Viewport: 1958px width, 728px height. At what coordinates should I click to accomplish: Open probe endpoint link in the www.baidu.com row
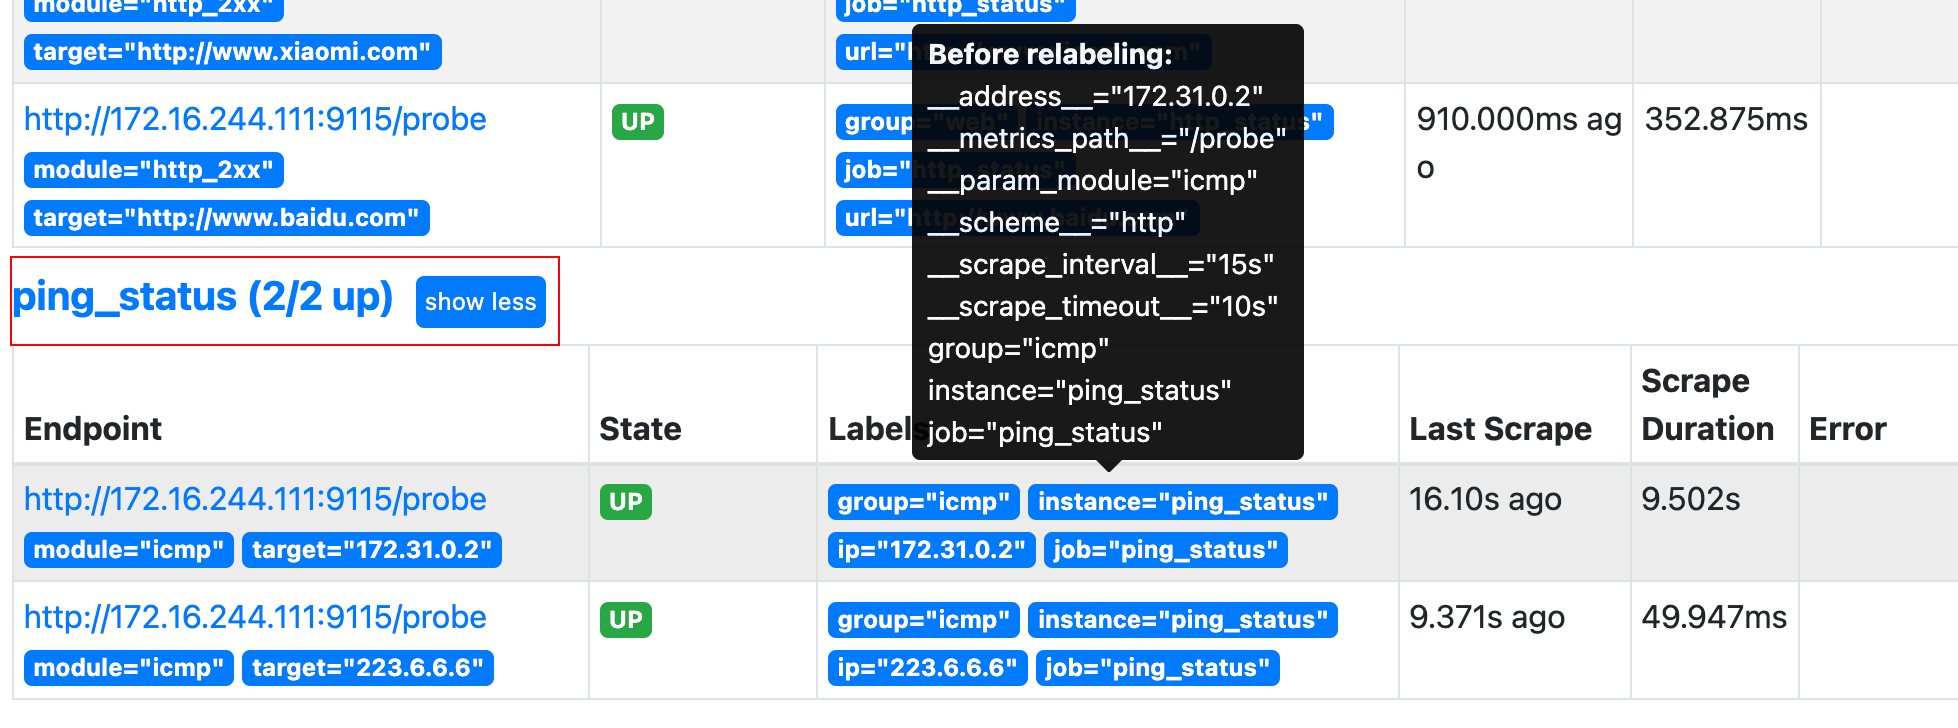coord(255,119)
